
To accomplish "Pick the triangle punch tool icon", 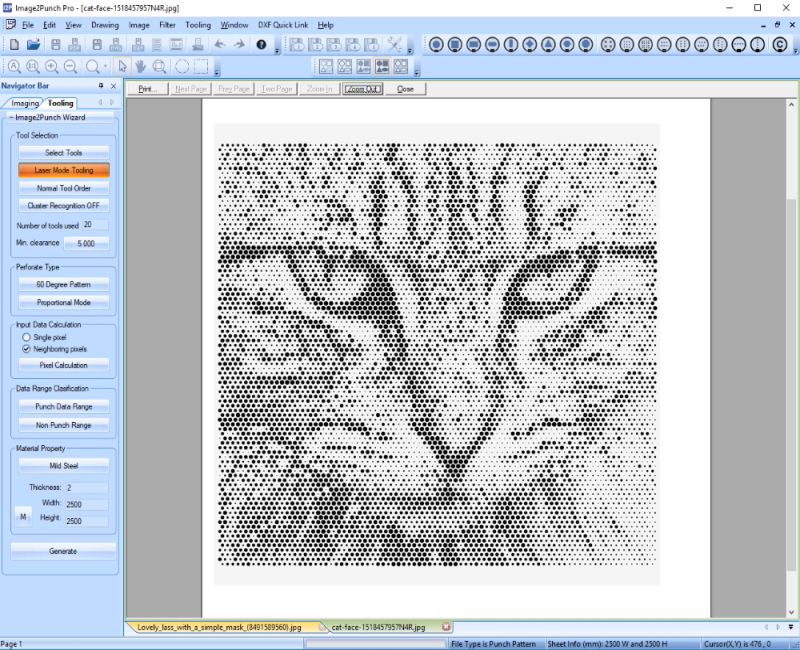I will pos(548,45).
